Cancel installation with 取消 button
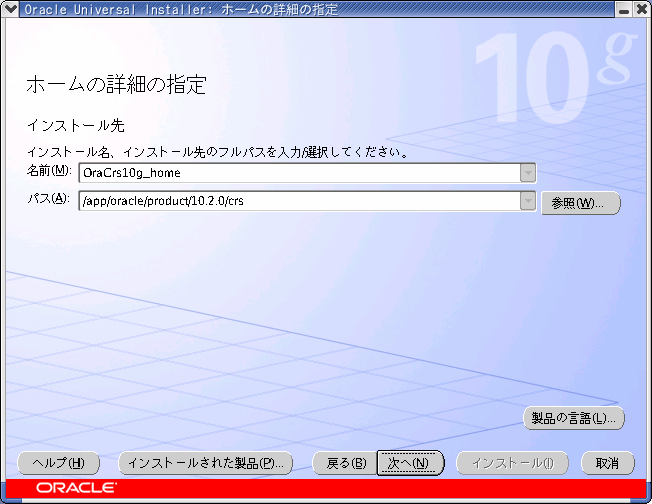This screenshot has height=504, width=652. click(x=608, y=463)
